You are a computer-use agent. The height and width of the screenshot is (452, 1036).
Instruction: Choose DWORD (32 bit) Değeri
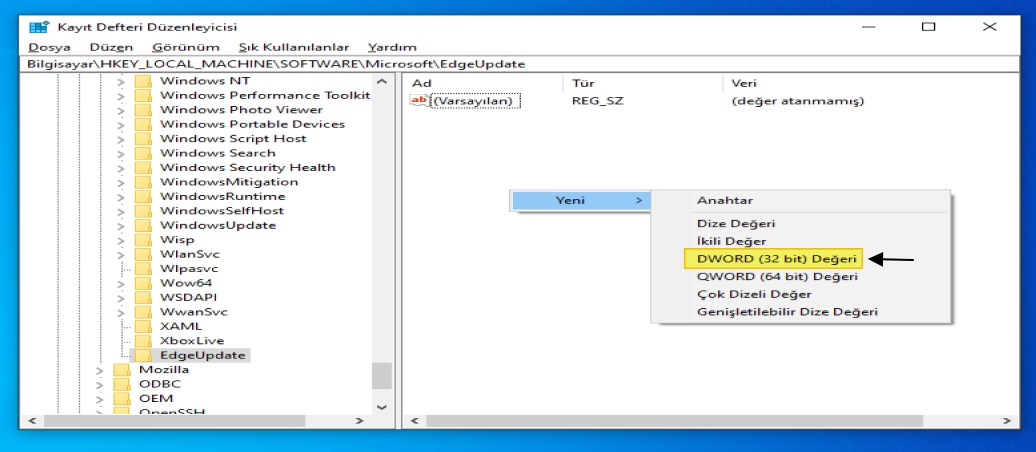(772, 259)
